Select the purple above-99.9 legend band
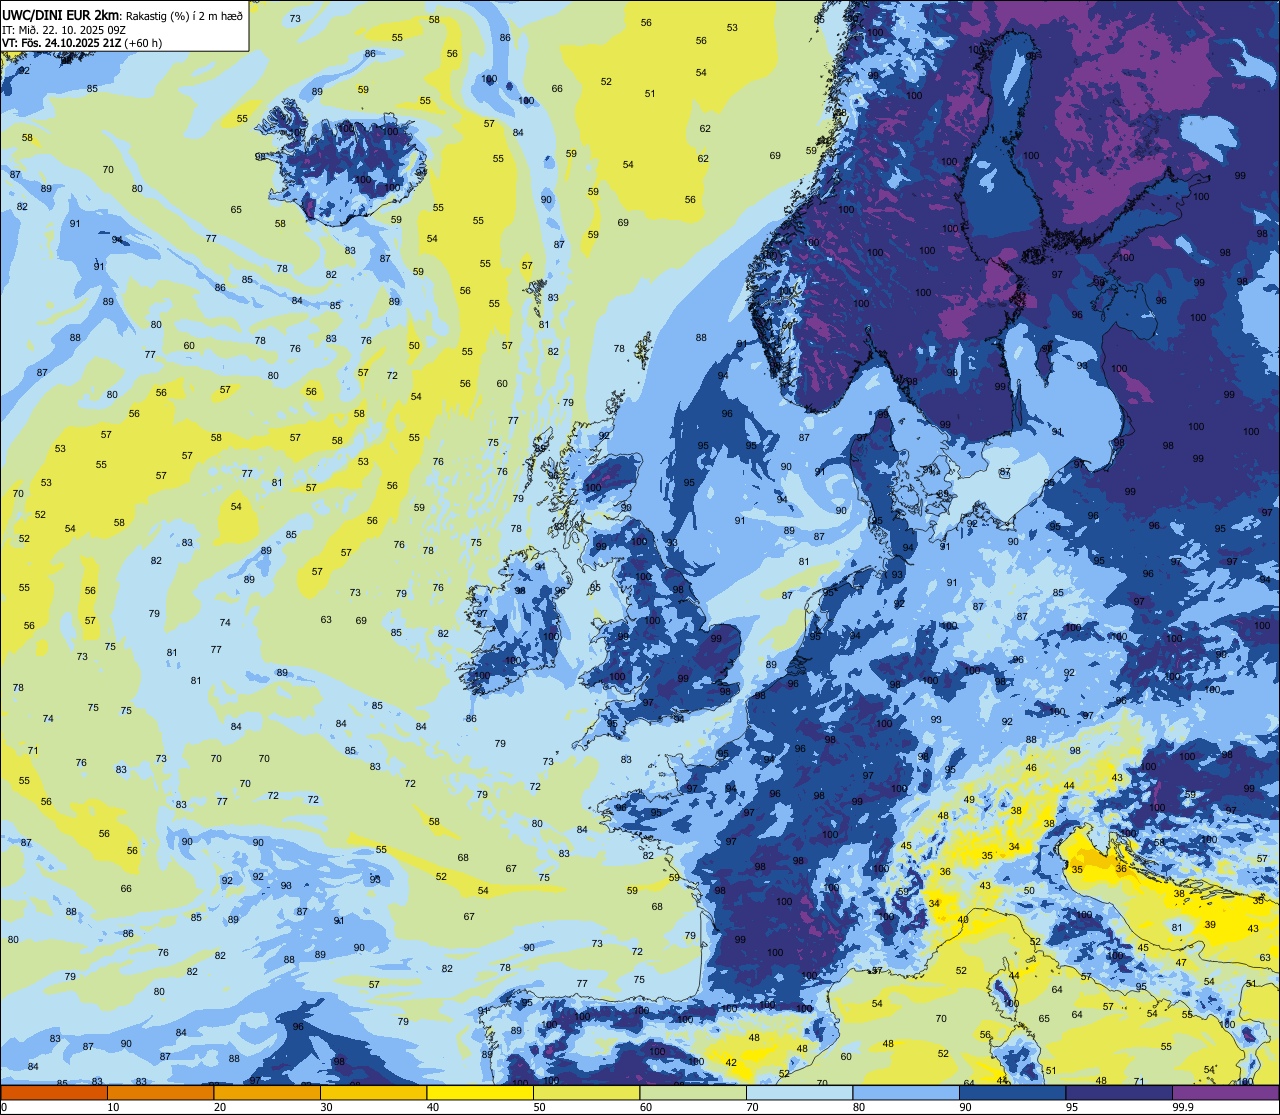 (x=1225, y=1093)
